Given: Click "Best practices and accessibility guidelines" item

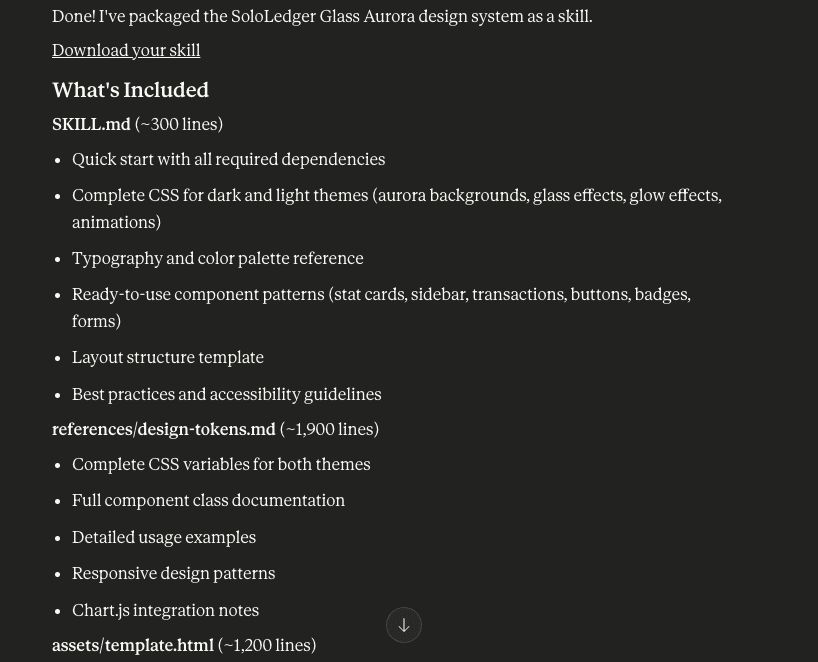Looking at the screenshot, I should click(x=226, y=394).
